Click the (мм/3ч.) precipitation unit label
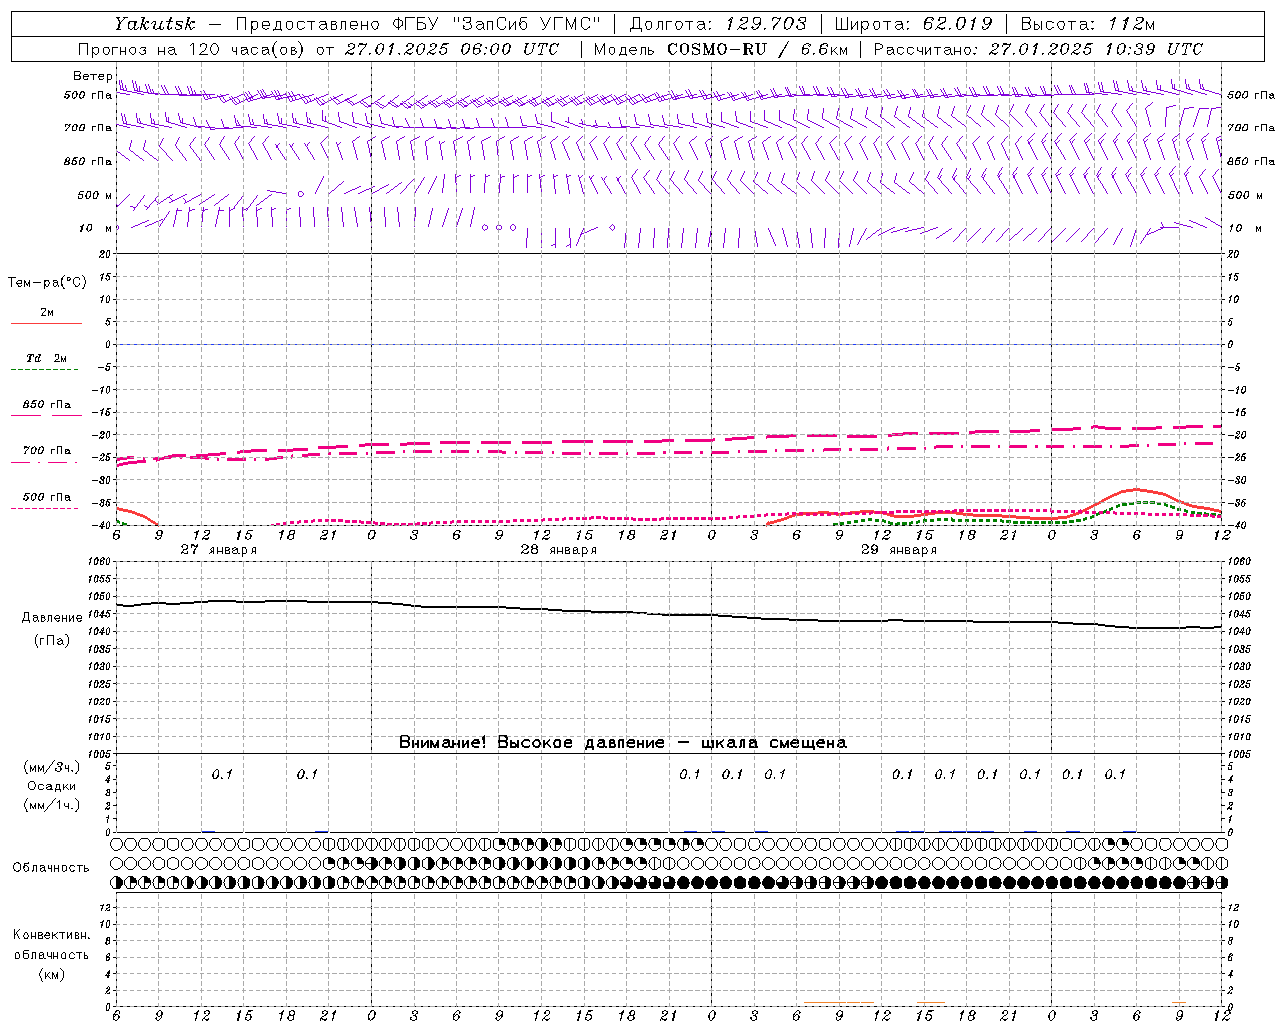The width and height of the screenshot is (1280, 1024). 52,767
